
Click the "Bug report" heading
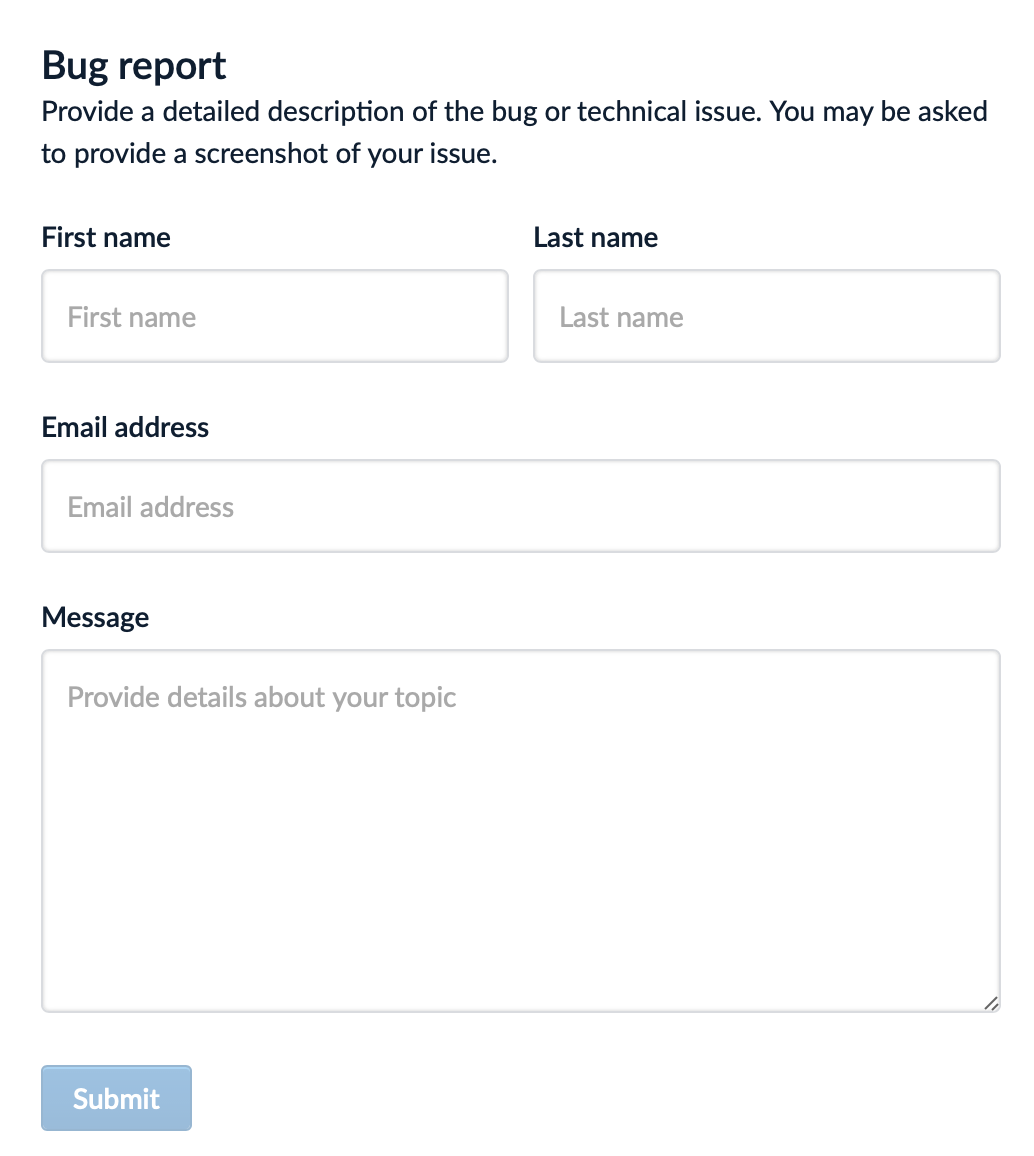134,66
